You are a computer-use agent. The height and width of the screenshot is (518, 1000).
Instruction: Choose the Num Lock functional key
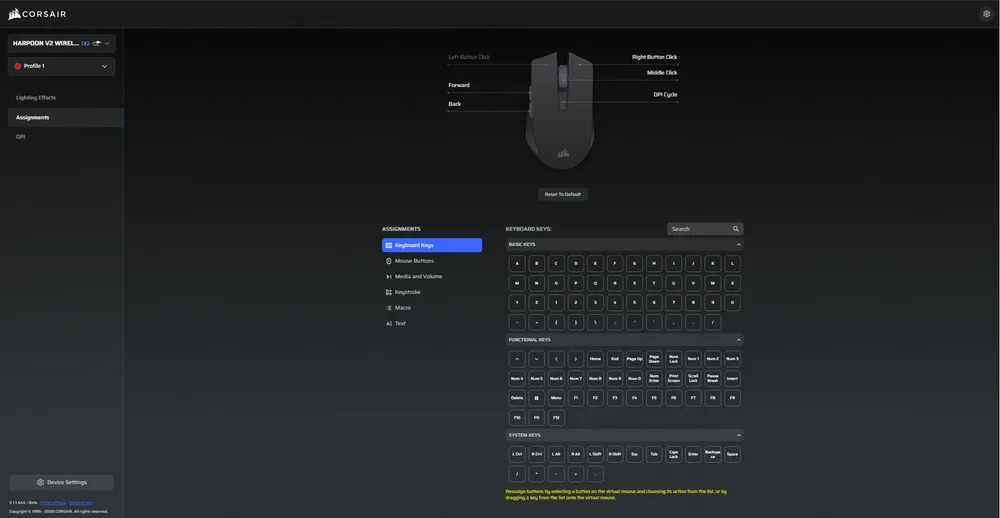[x=673, y=359]
